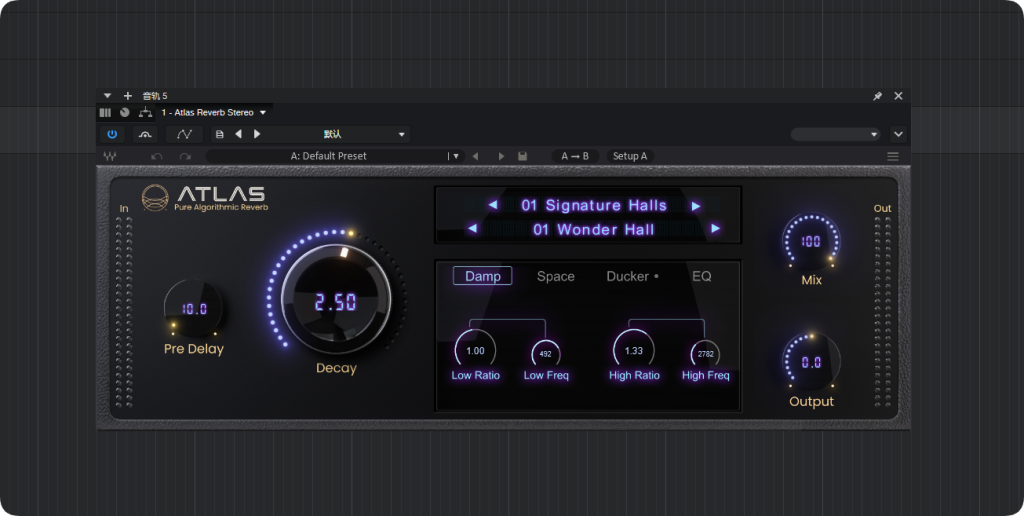Add plugin with the plus icon
This screenshot has width=1024, height=516.
pos(127,96)
